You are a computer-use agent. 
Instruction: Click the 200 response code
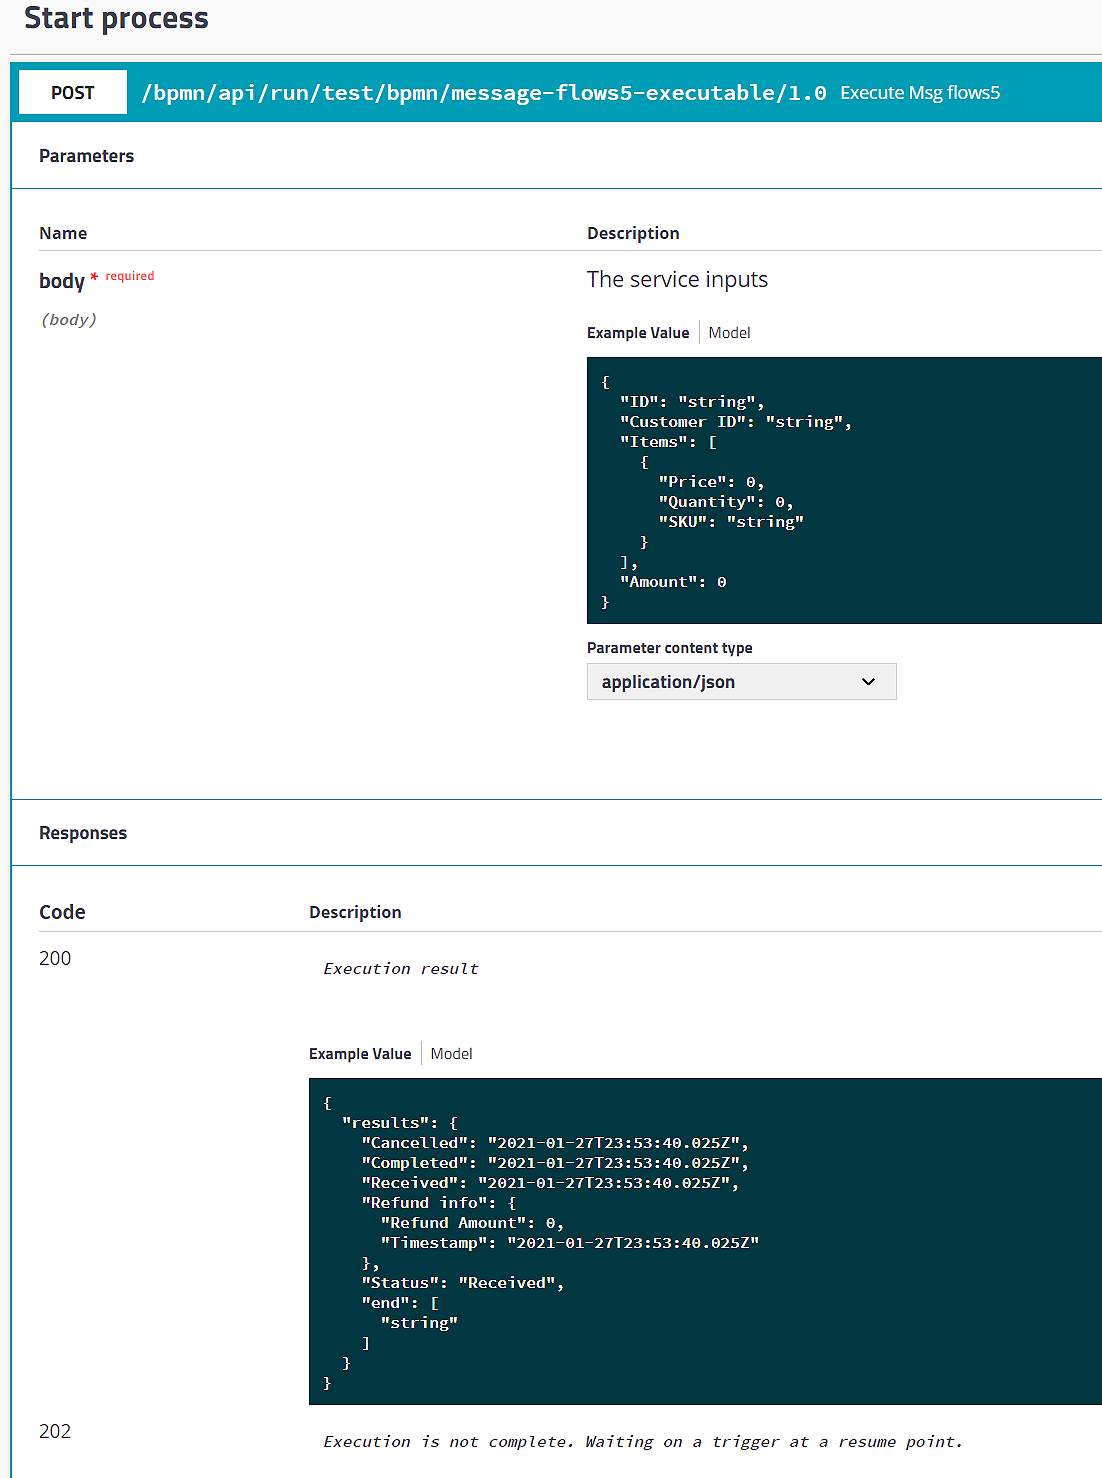tap(55, 958)
